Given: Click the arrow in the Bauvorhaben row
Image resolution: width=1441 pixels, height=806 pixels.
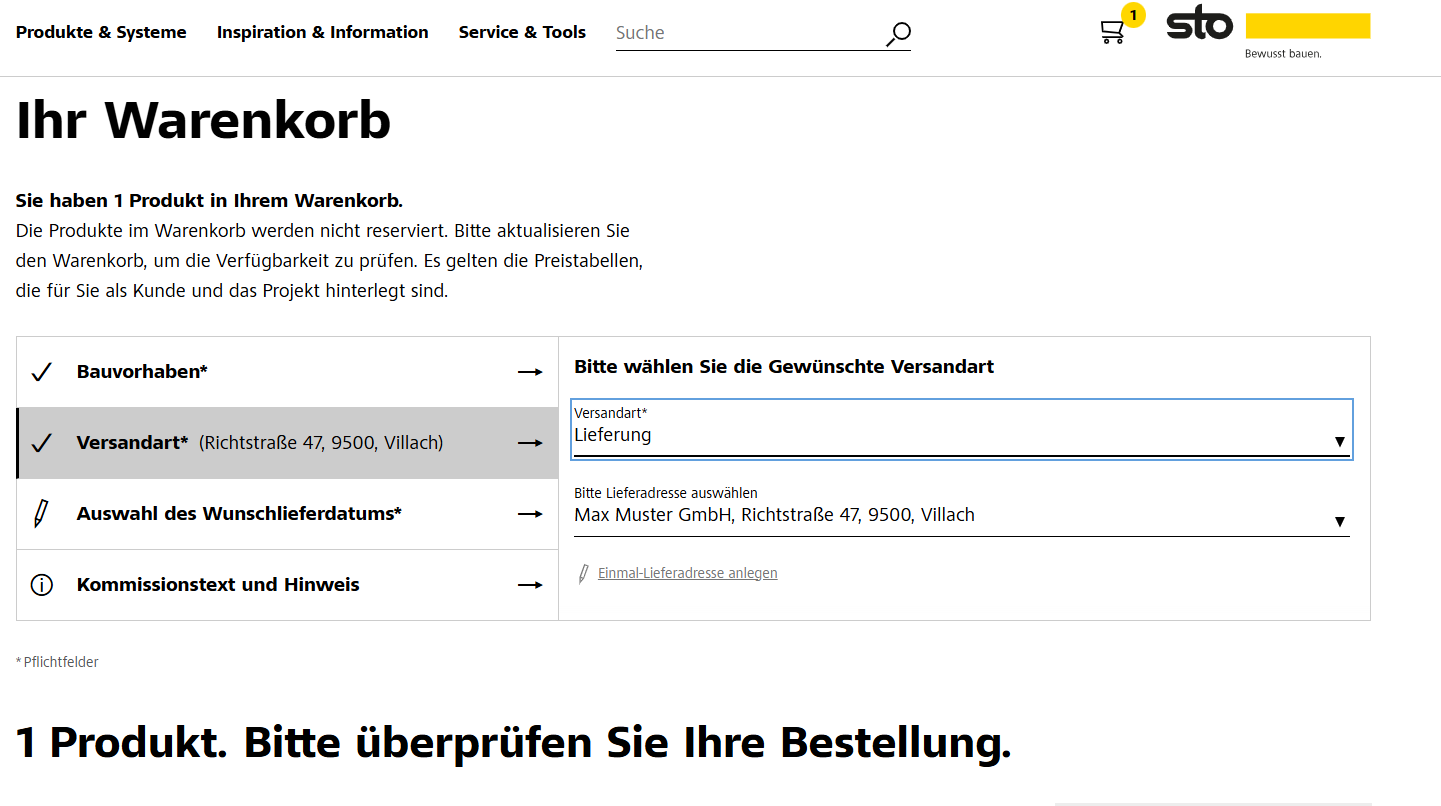Looking at the screenshot, I should pos(530,372).
